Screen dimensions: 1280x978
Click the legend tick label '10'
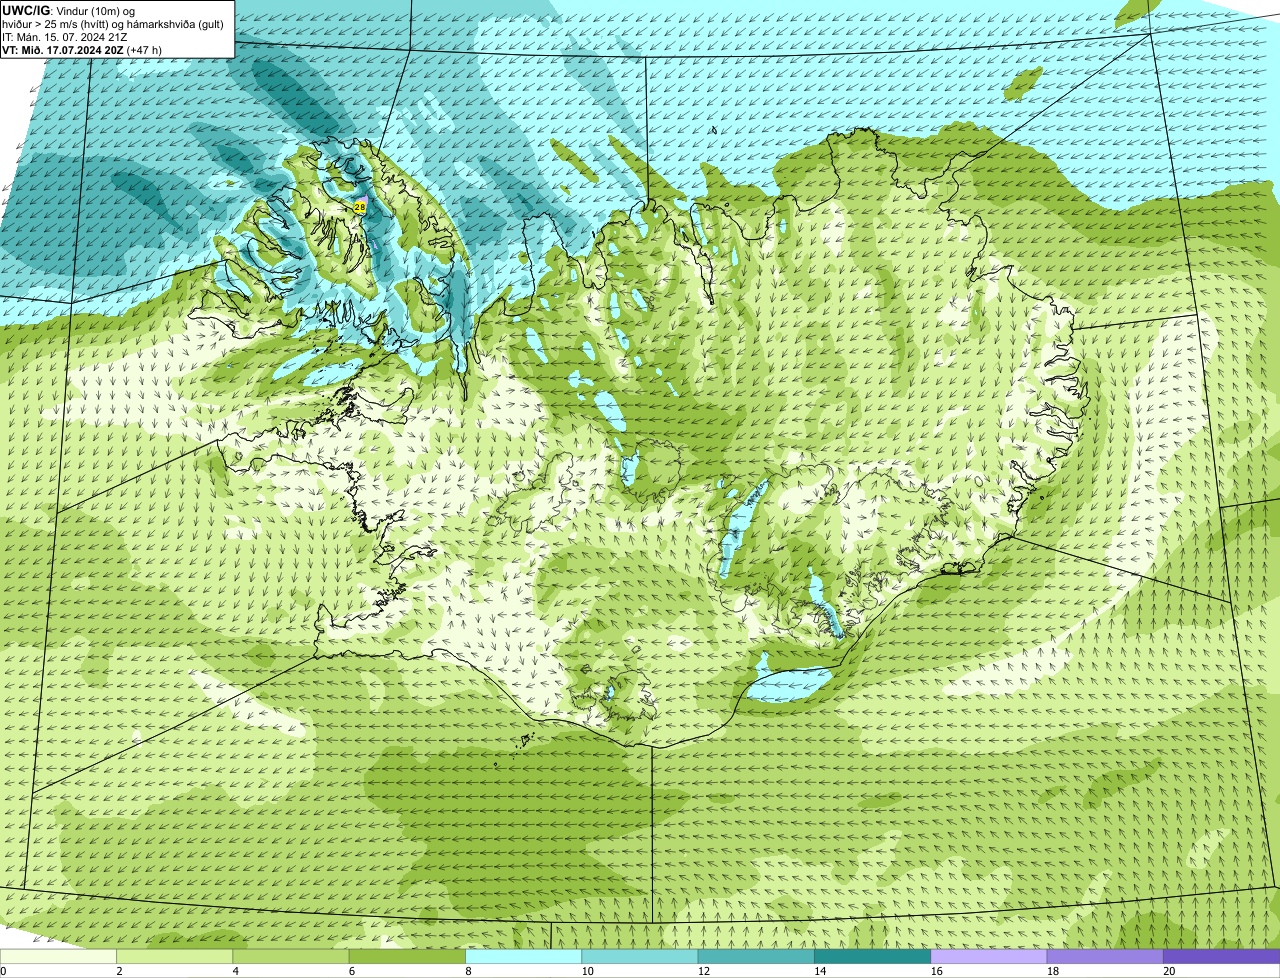tap(587, 971)
